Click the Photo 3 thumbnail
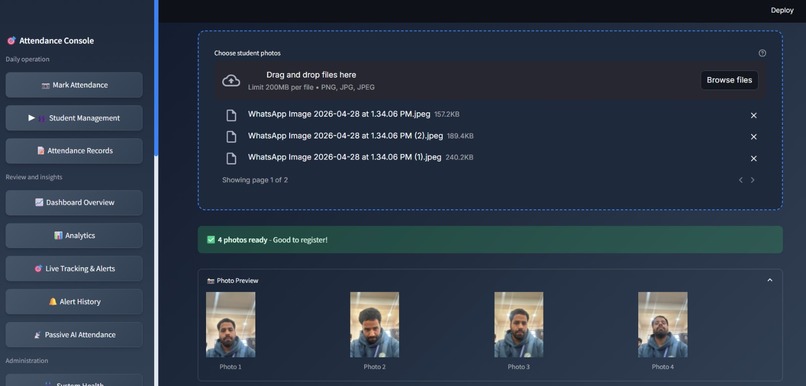Viewport: 806px width, 386px height. pos(519,325)
